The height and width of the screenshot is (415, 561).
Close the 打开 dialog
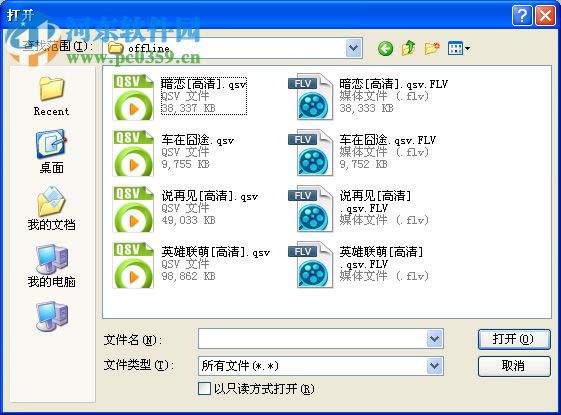tap(545, 16)
